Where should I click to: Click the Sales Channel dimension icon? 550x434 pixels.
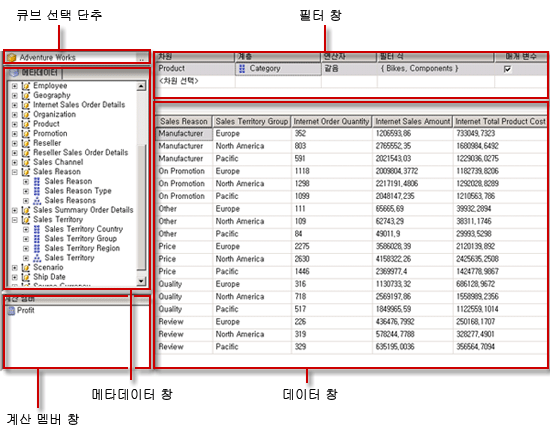tap(26, 162)
